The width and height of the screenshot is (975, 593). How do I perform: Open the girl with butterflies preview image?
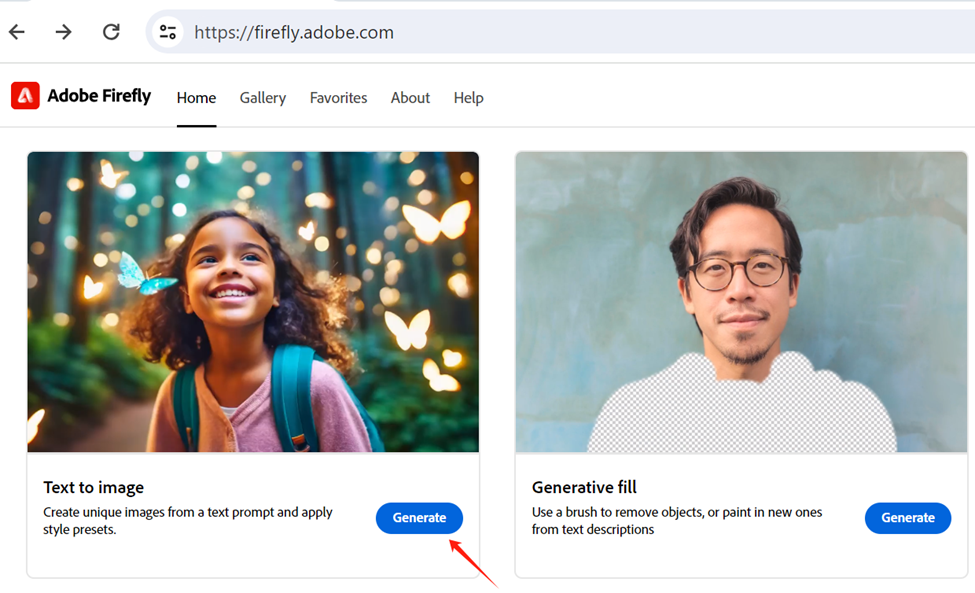click(253, 301)
